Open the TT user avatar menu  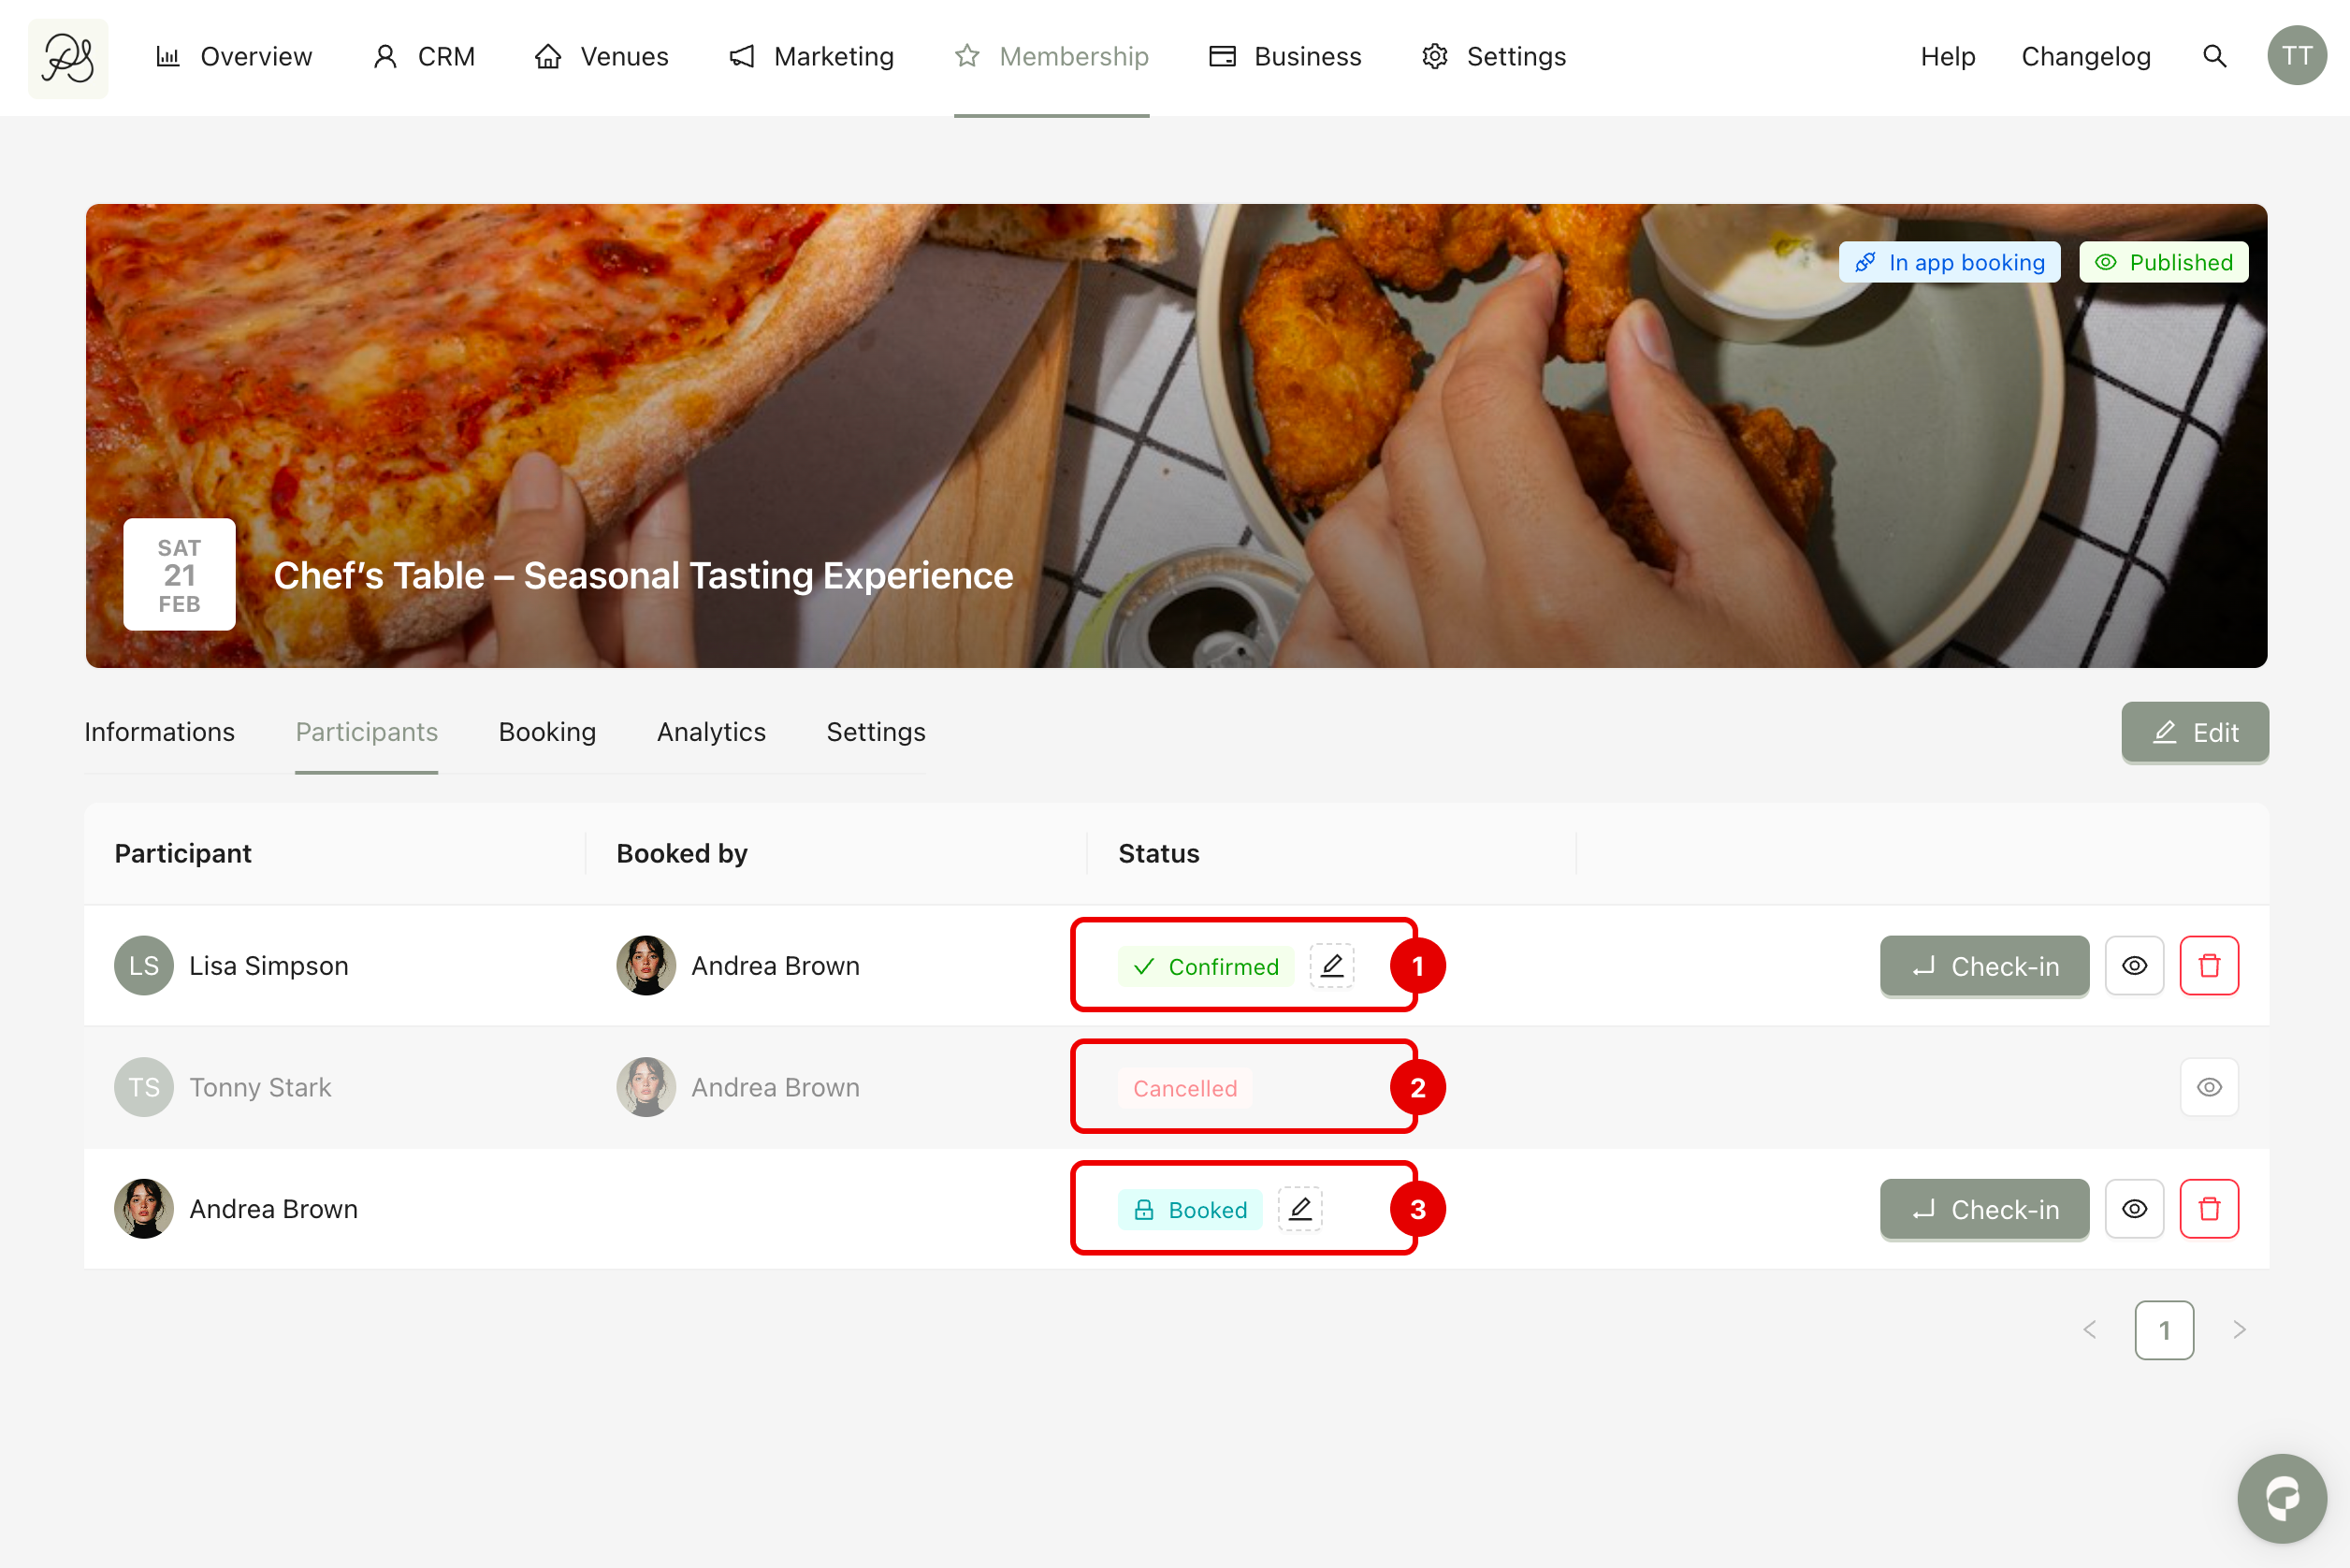pos(2296,57)
